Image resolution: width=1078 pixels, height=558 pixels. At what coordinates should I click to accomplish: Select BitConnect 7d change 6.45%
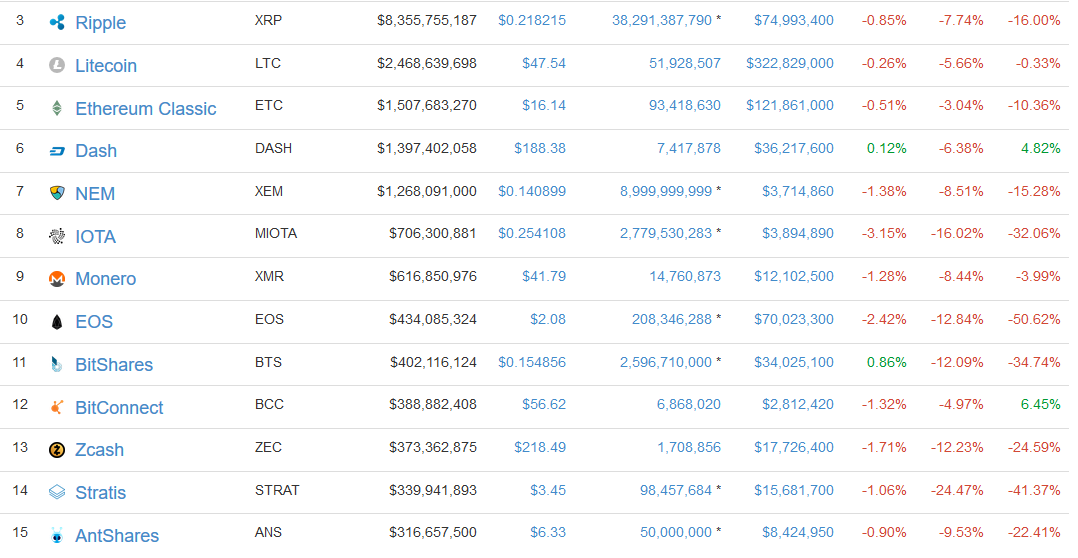point(1040,404)
